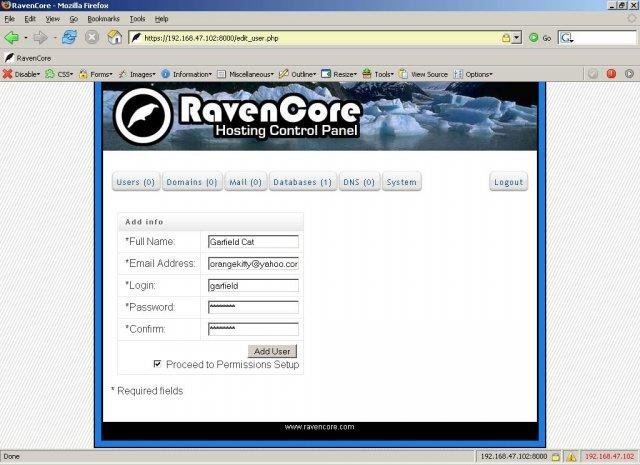Open the Forms toolbar menu
640x465 pixels.
pyautogui.click(x=96, y=74)
